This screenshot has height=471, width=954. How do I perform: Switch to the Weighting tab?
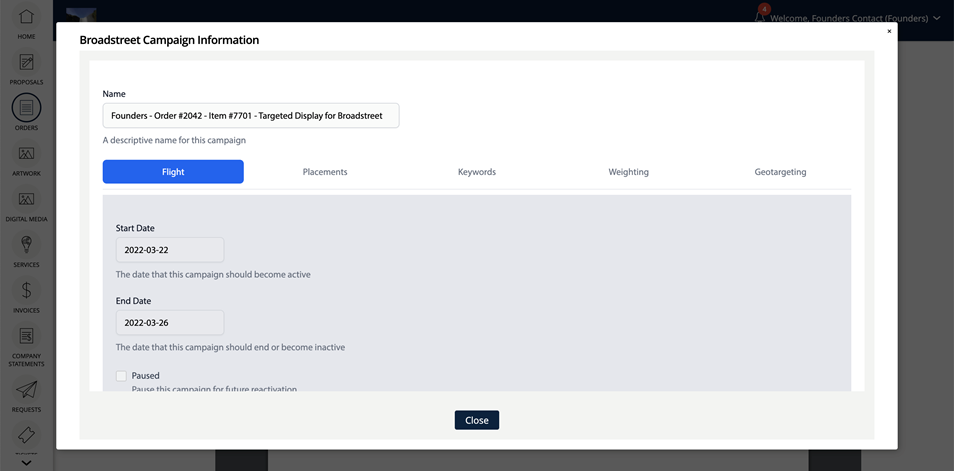(x=628, y=172)
